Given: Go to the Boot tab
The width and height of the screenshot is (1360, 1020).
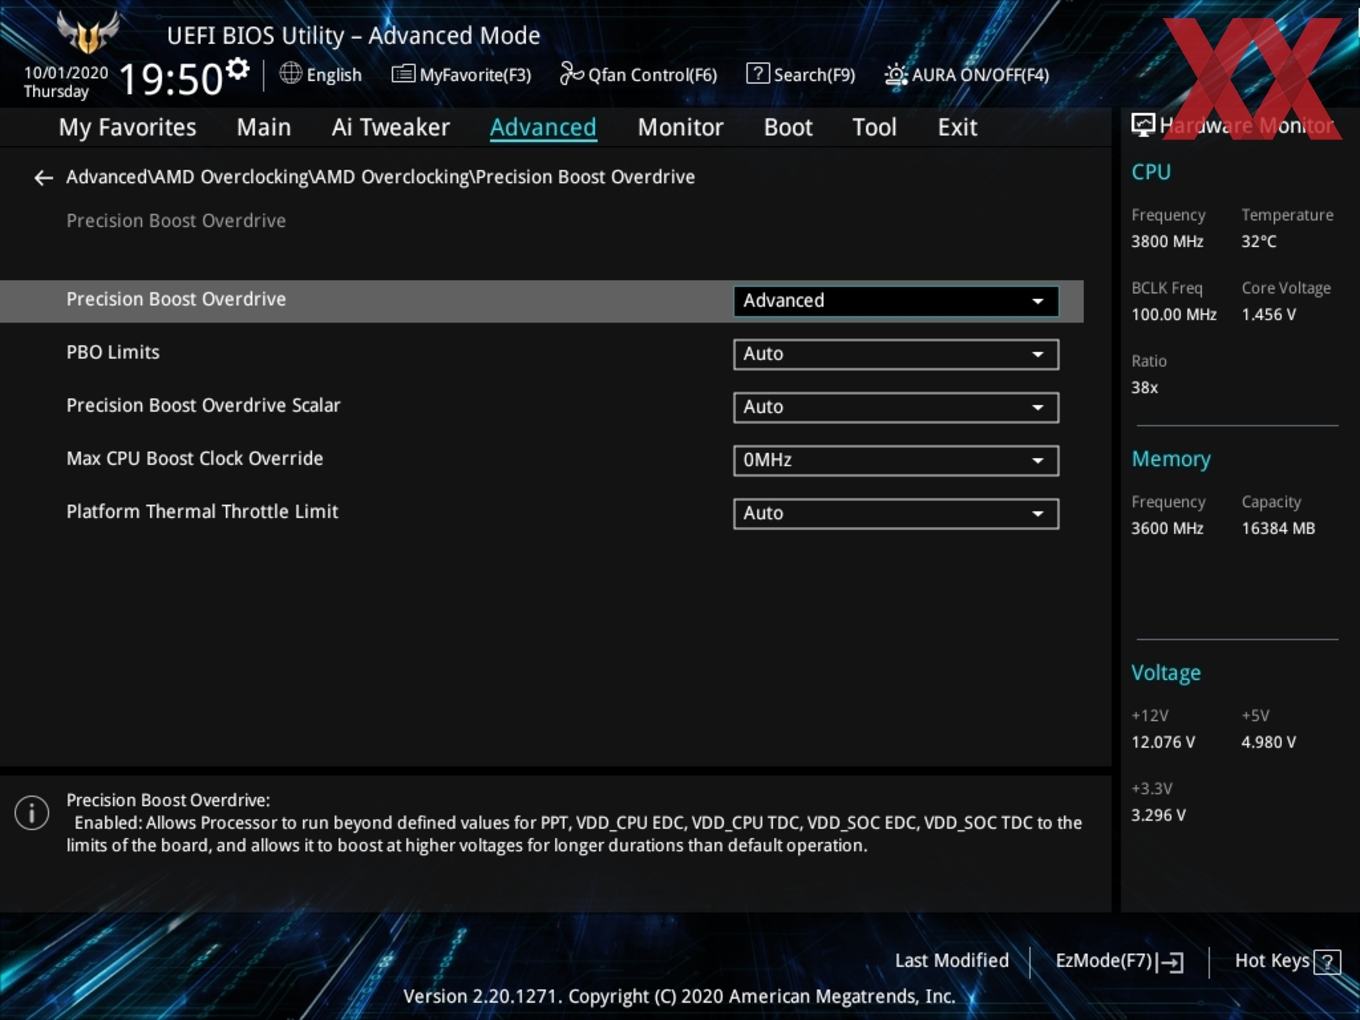Looking at the screenshot, I should [x=788, y=127].
